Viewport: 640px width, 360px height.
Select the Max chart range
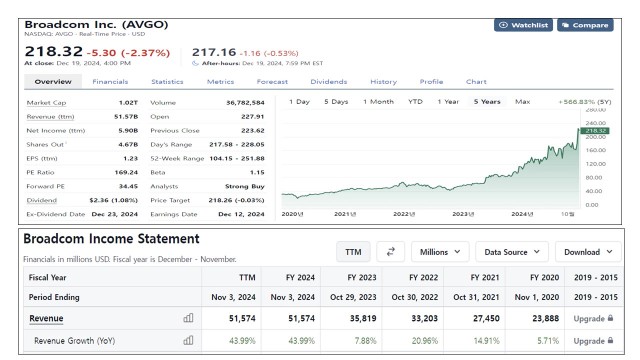tap(522, 102)
